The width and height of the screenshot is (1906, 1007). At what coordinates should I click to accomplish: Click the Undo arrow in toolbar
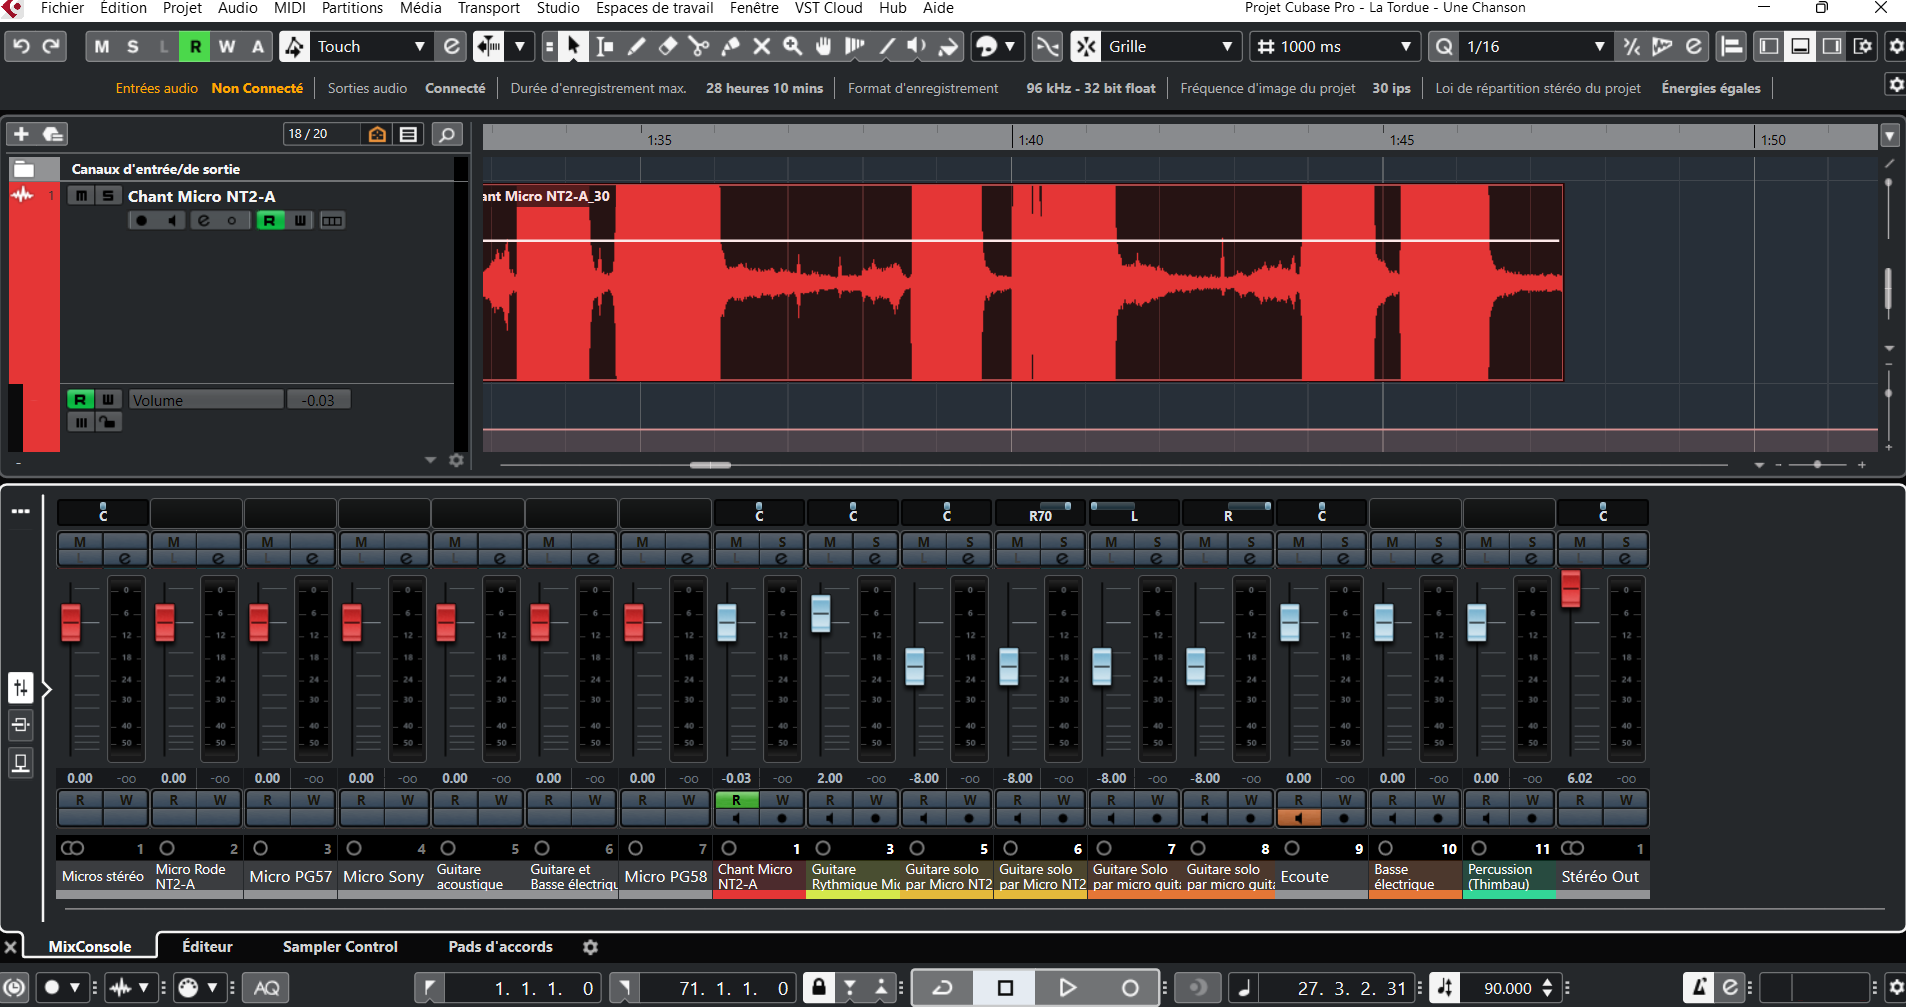[21, 46]
